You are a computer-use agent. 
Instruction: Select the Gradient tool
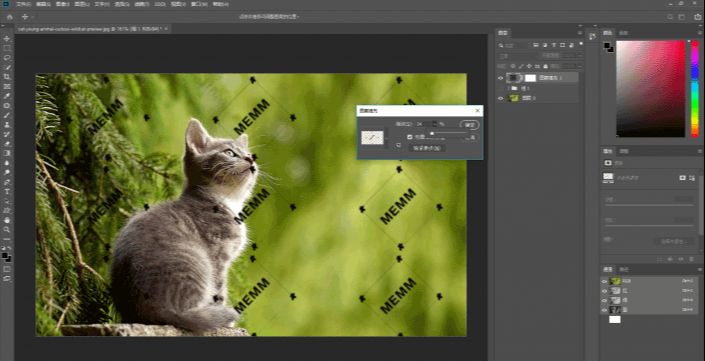(x=7, y=153)
